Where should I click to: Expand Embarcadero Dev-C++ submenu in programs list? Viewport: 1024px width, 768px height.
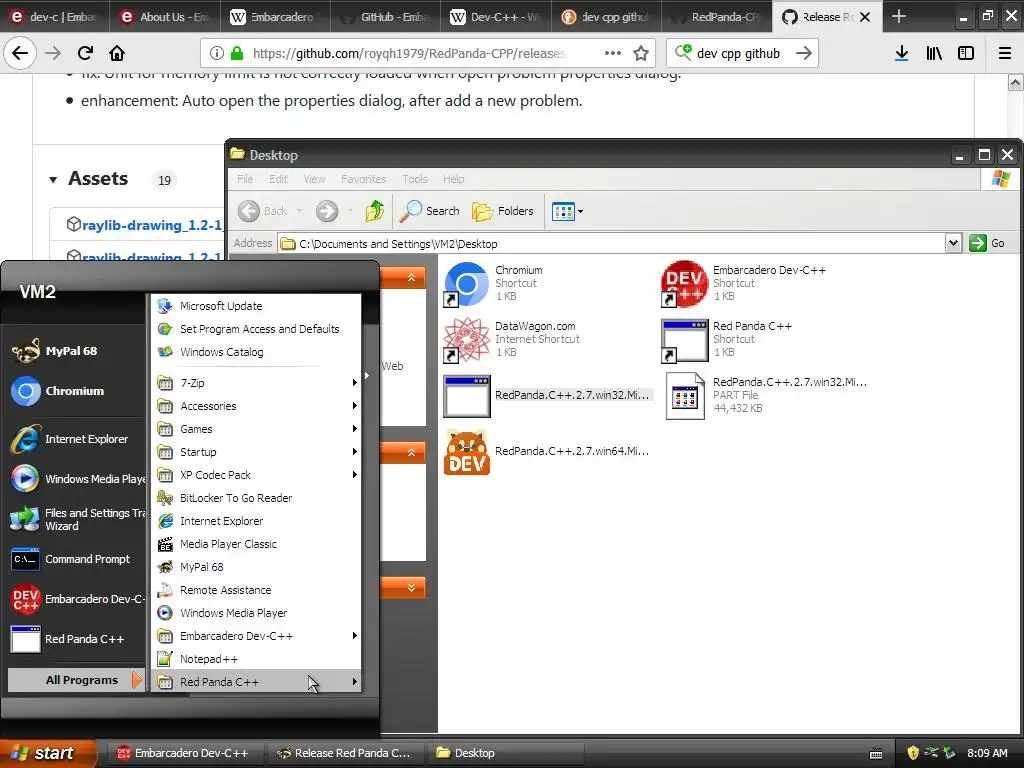pyautogui.click(x=257, y=636)
